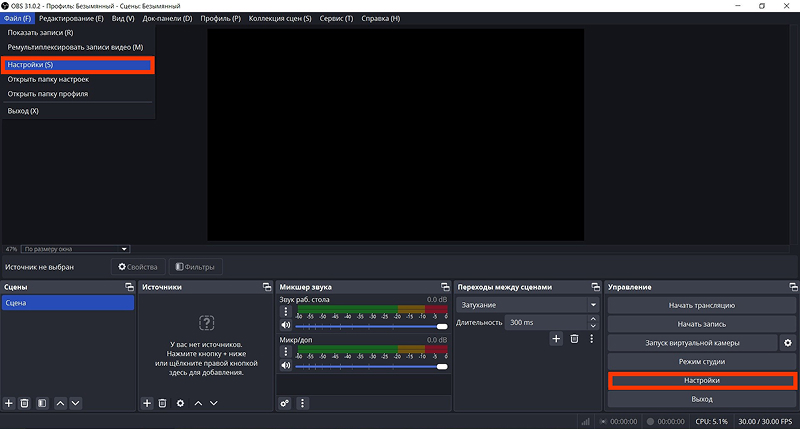Screen dimensions: 800x429
Task: Open virtual camera settings gear icon
Action: pos(788,343)
